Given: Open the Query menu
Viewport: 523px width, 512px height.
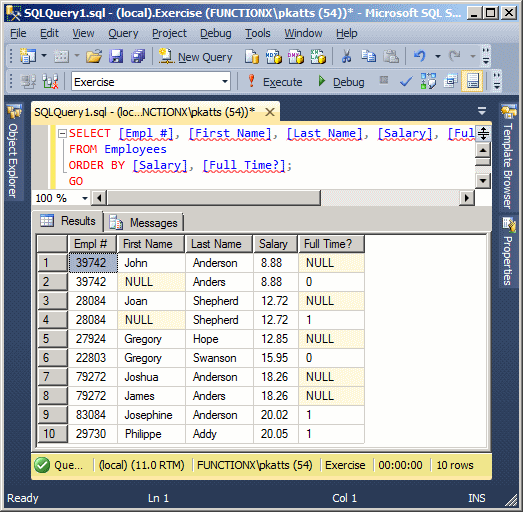Looking at the screenshot, I should point(123,33).
